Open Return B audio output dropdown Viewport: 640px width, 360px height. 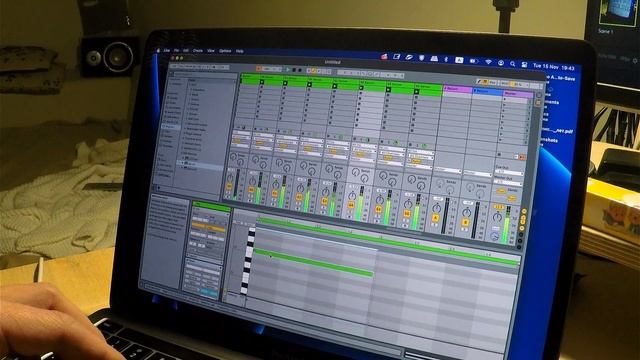coord(478,174)
